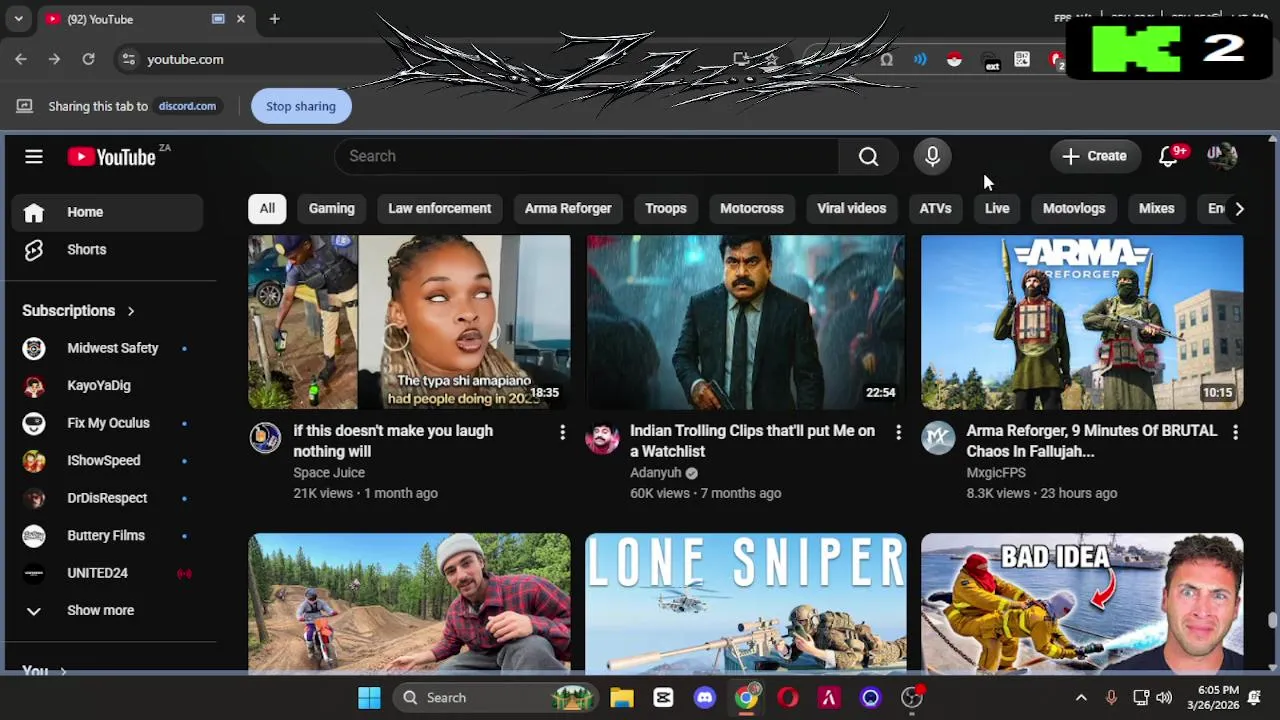Viewport: 1280px width, 720px height.
Task: Select the Troops chip
Action: [666, 208]
